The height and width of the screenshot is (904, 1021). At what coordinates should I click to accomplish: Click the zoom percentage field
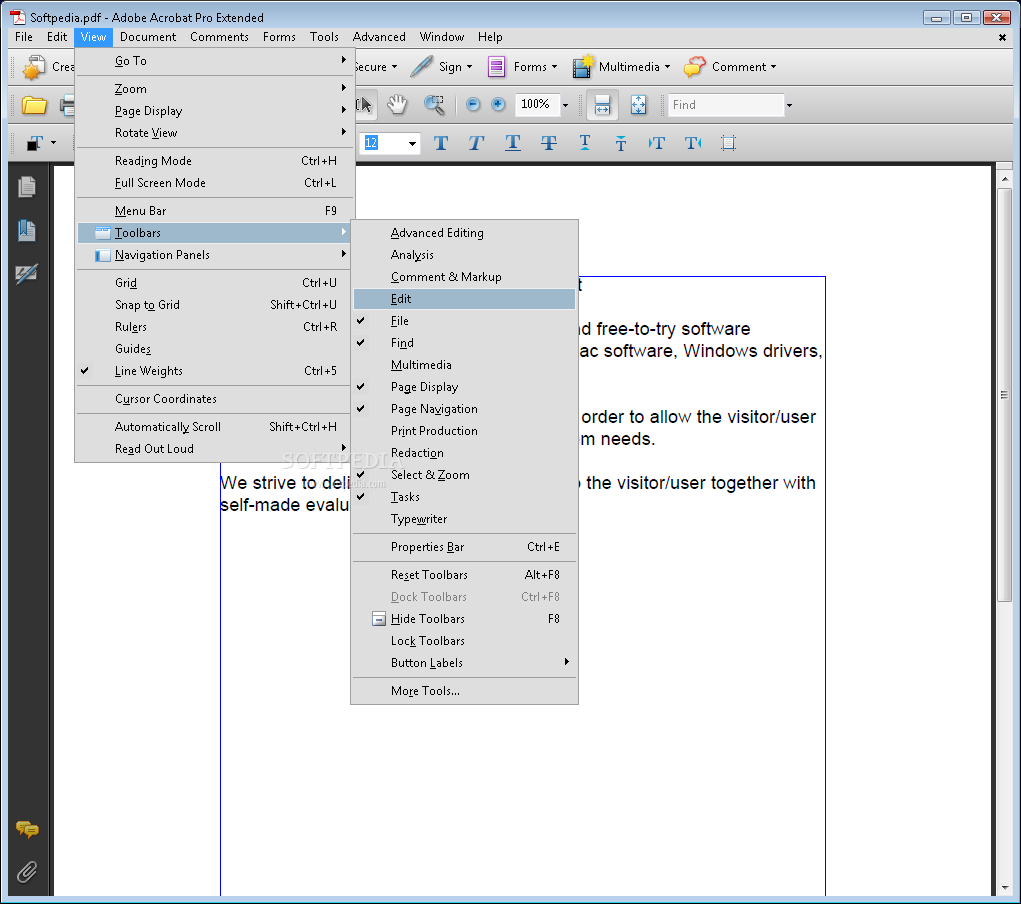coord(537,104)
